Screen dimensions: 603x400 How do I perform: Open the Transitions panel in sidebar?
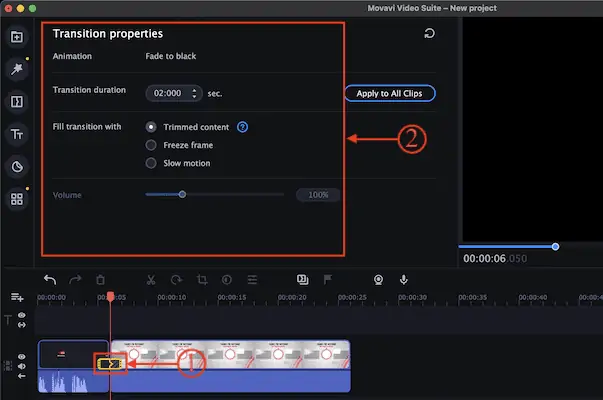17,102
